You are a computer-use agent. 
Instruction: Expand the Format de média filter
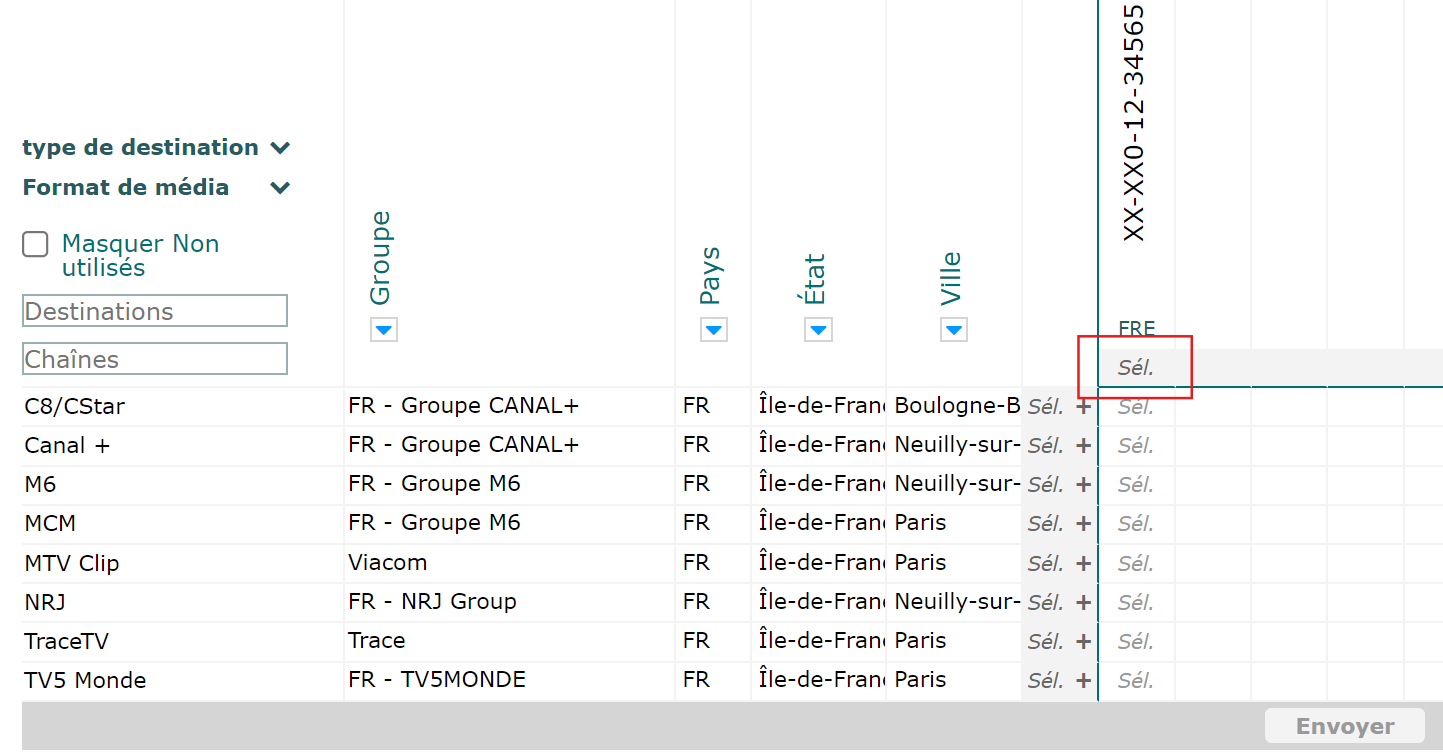(281, 188)
